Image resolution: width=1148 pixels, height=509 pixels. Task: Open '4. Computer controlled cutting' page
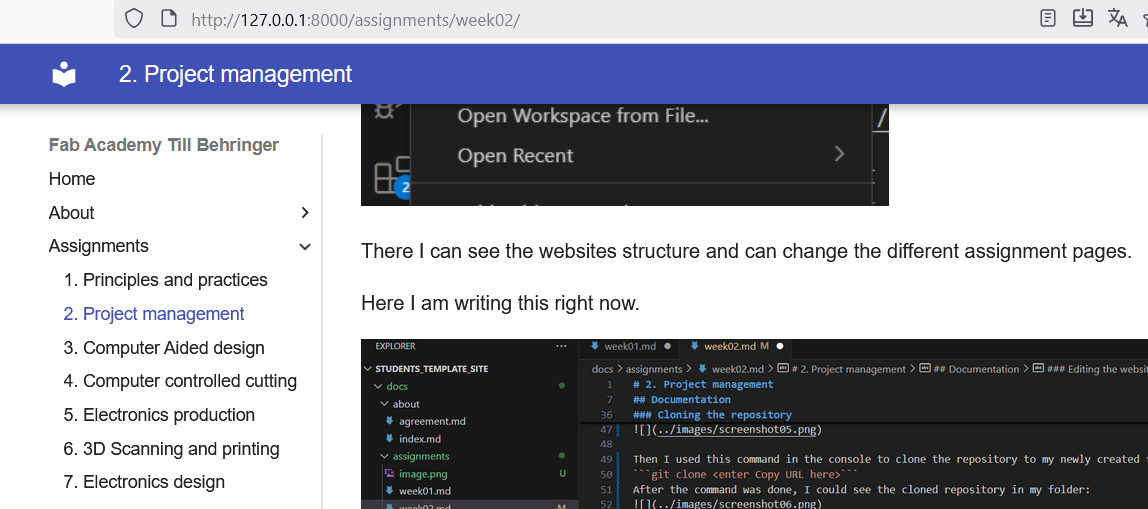pos(180,381)
